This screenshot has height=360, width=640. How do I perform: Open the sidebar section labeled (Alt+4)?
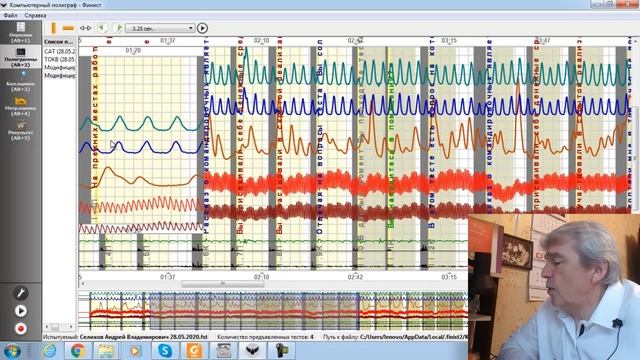20,106
